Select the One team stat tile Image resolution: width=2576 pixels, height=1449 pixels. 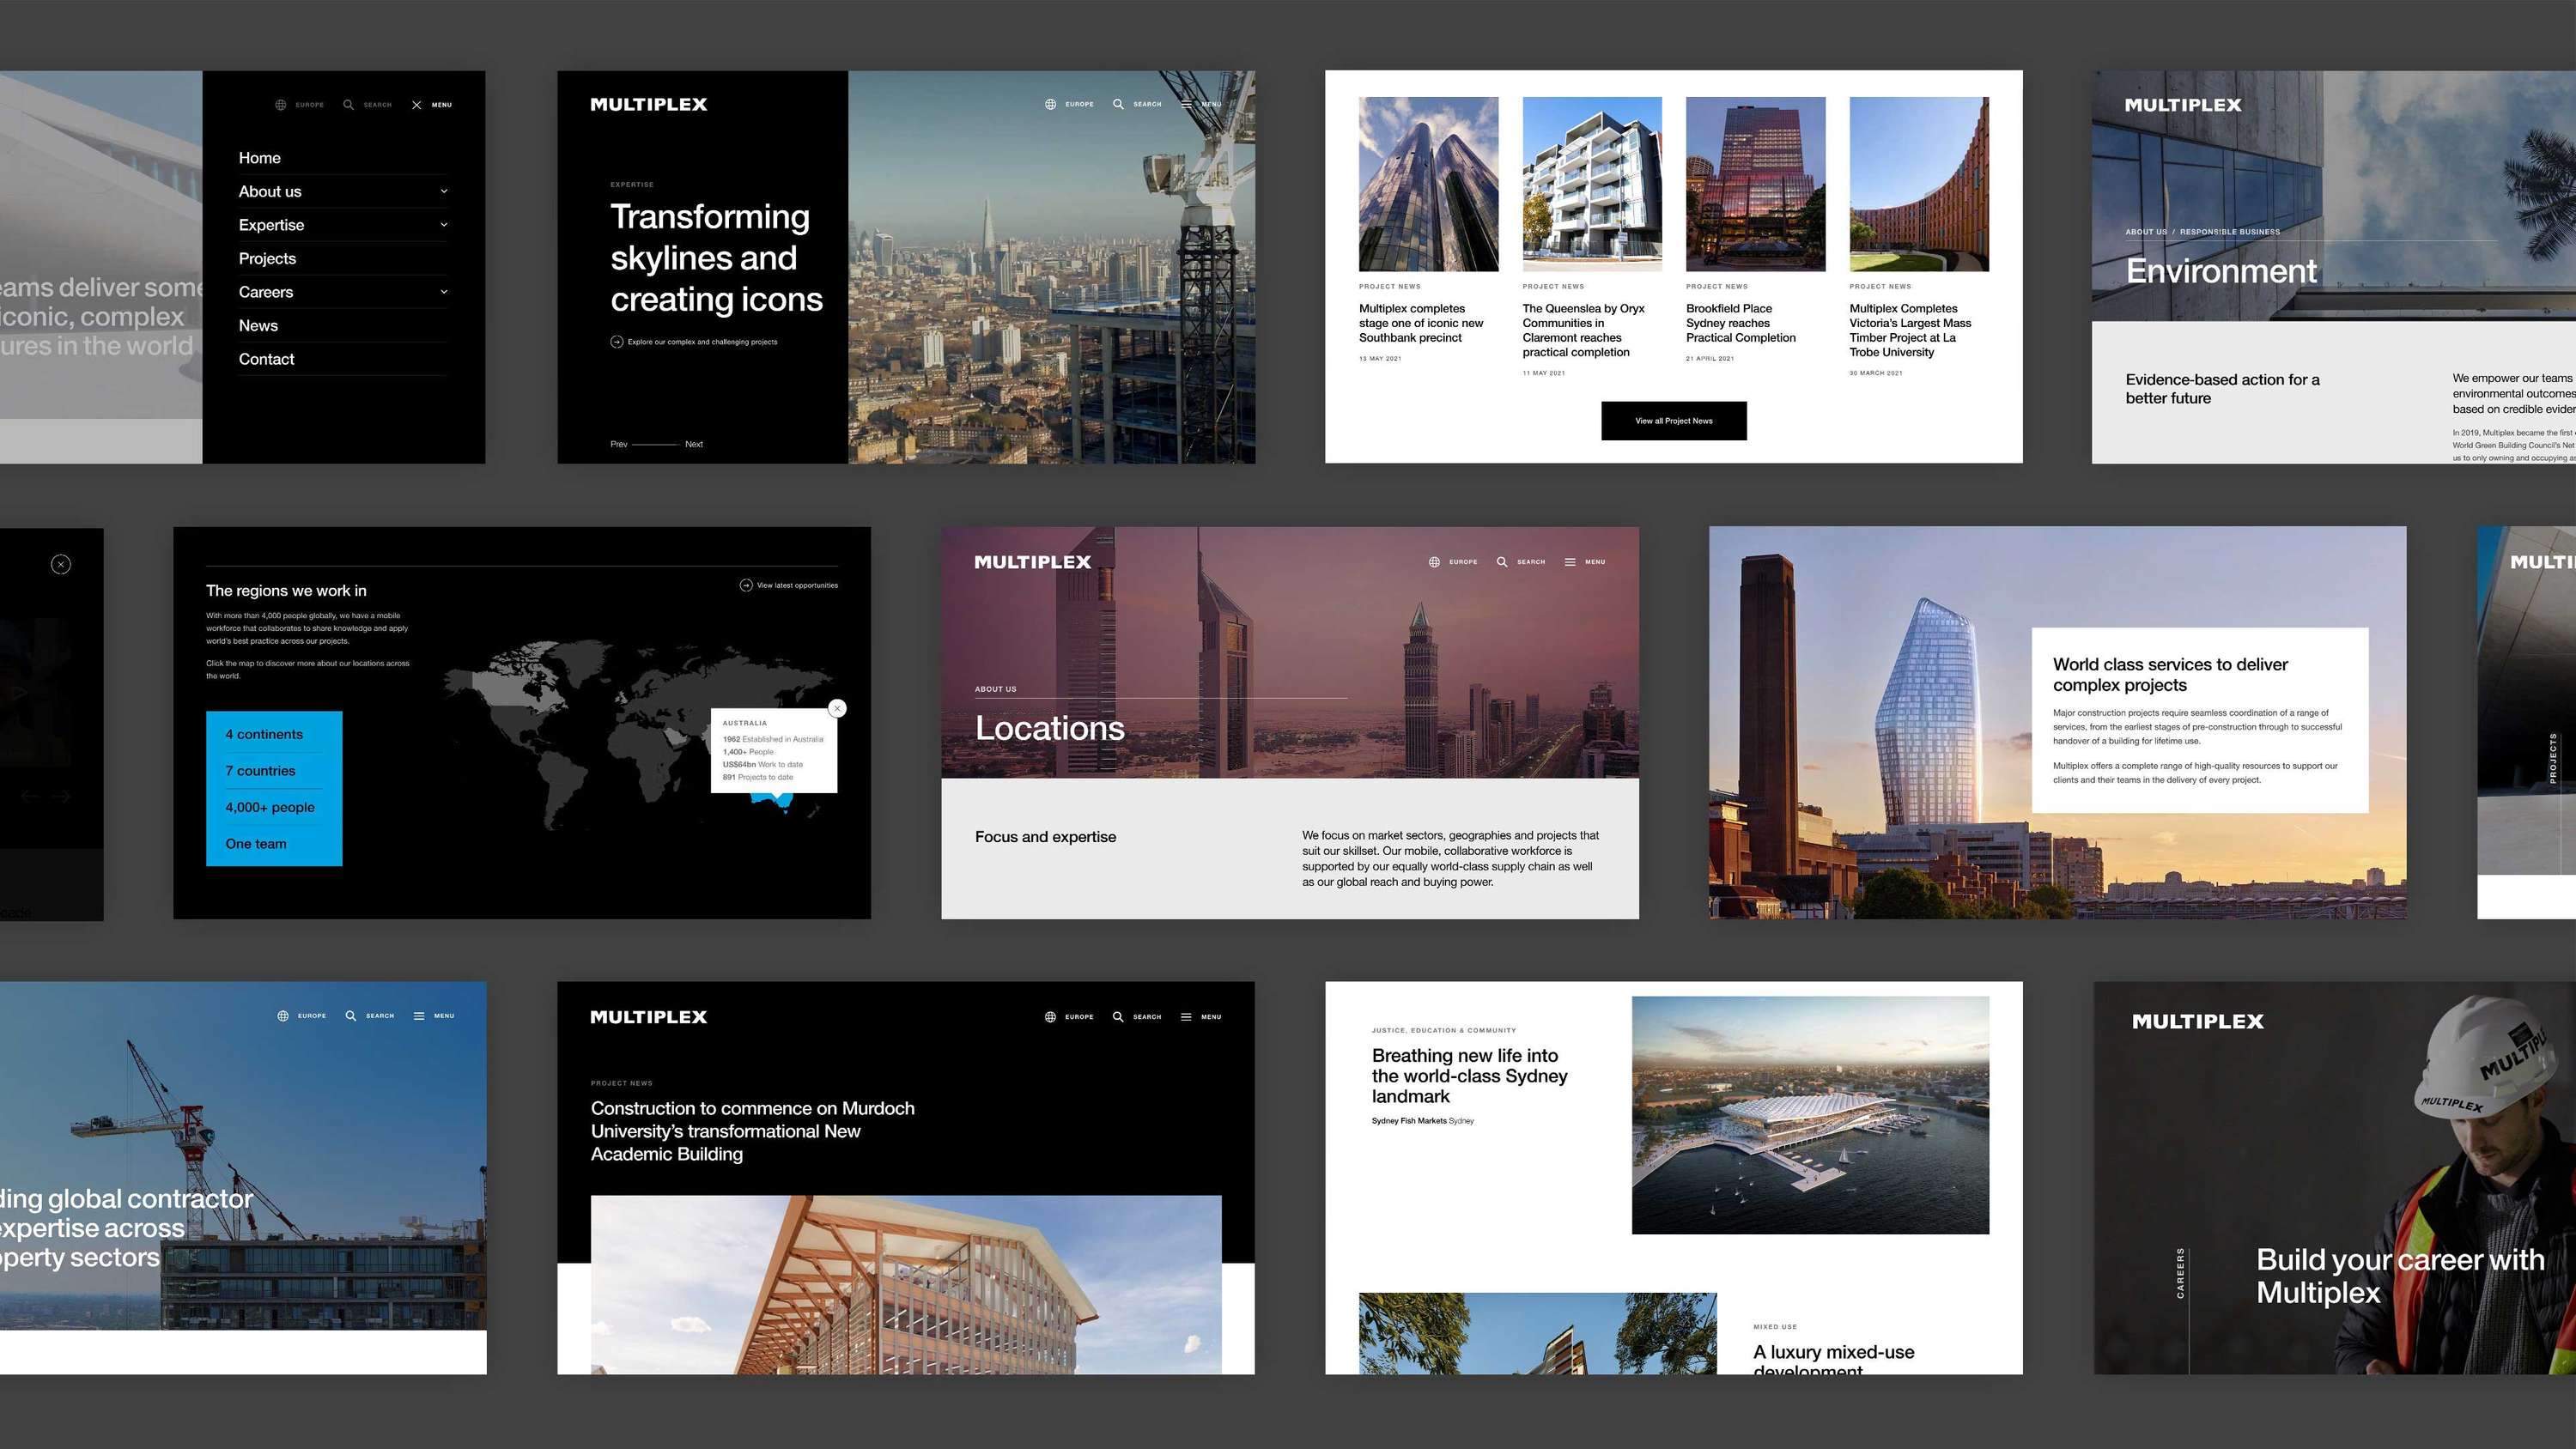coord(256,844)
